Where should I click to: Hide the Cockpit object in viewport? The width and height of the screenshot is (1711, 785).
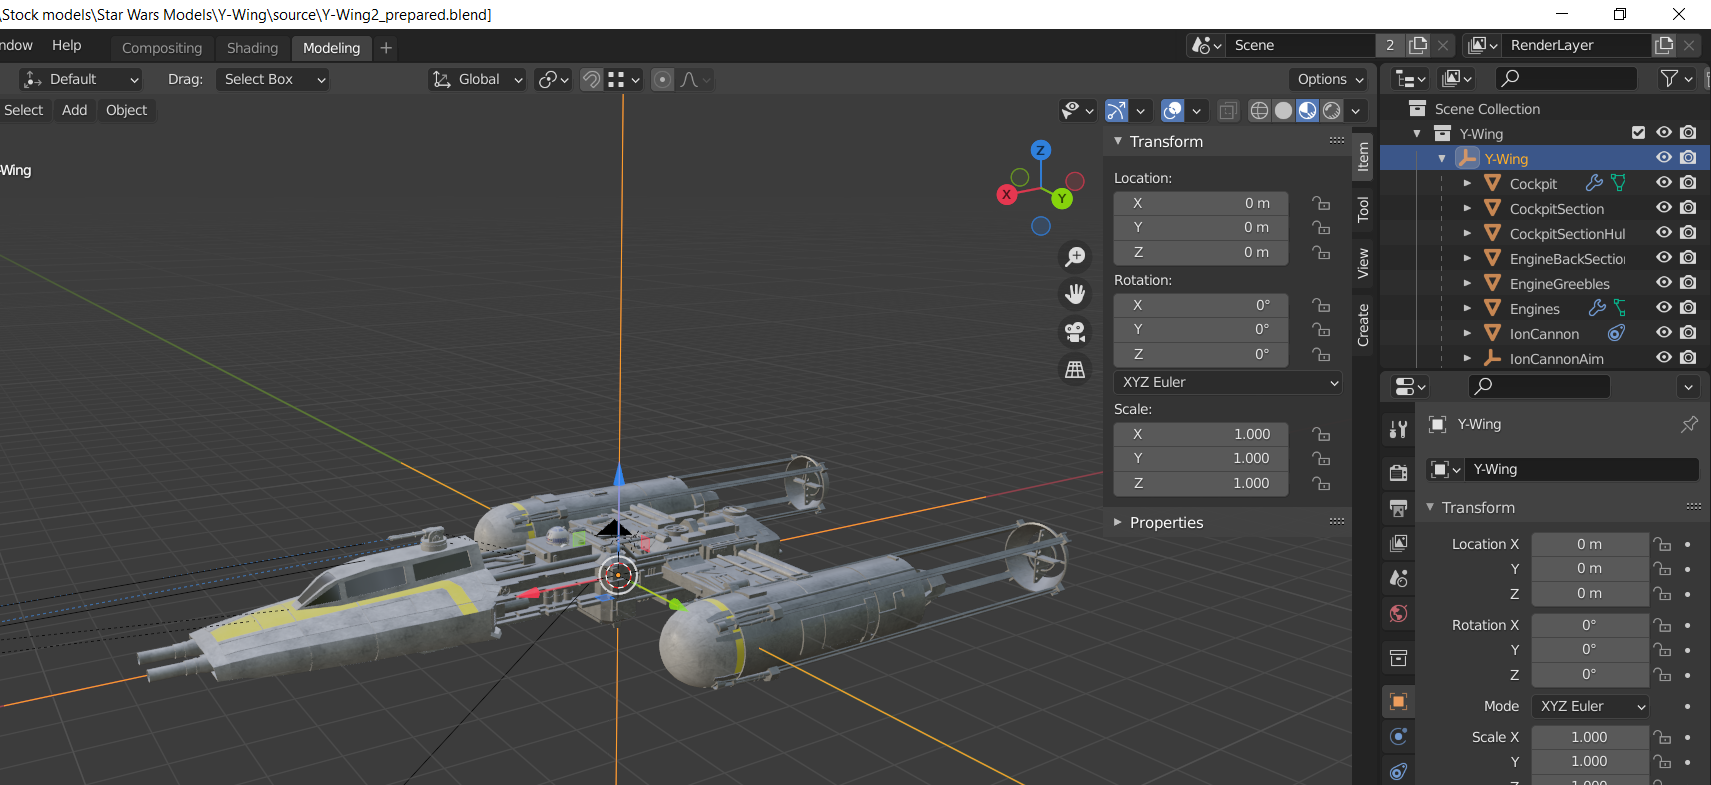tap(1664, 182)
